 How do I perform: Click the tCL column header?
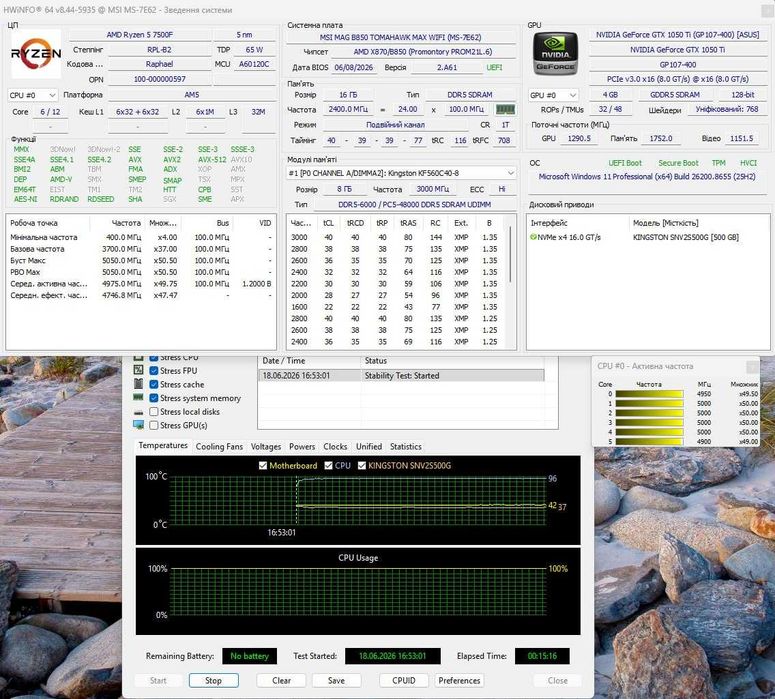click(x=328, y=223)
